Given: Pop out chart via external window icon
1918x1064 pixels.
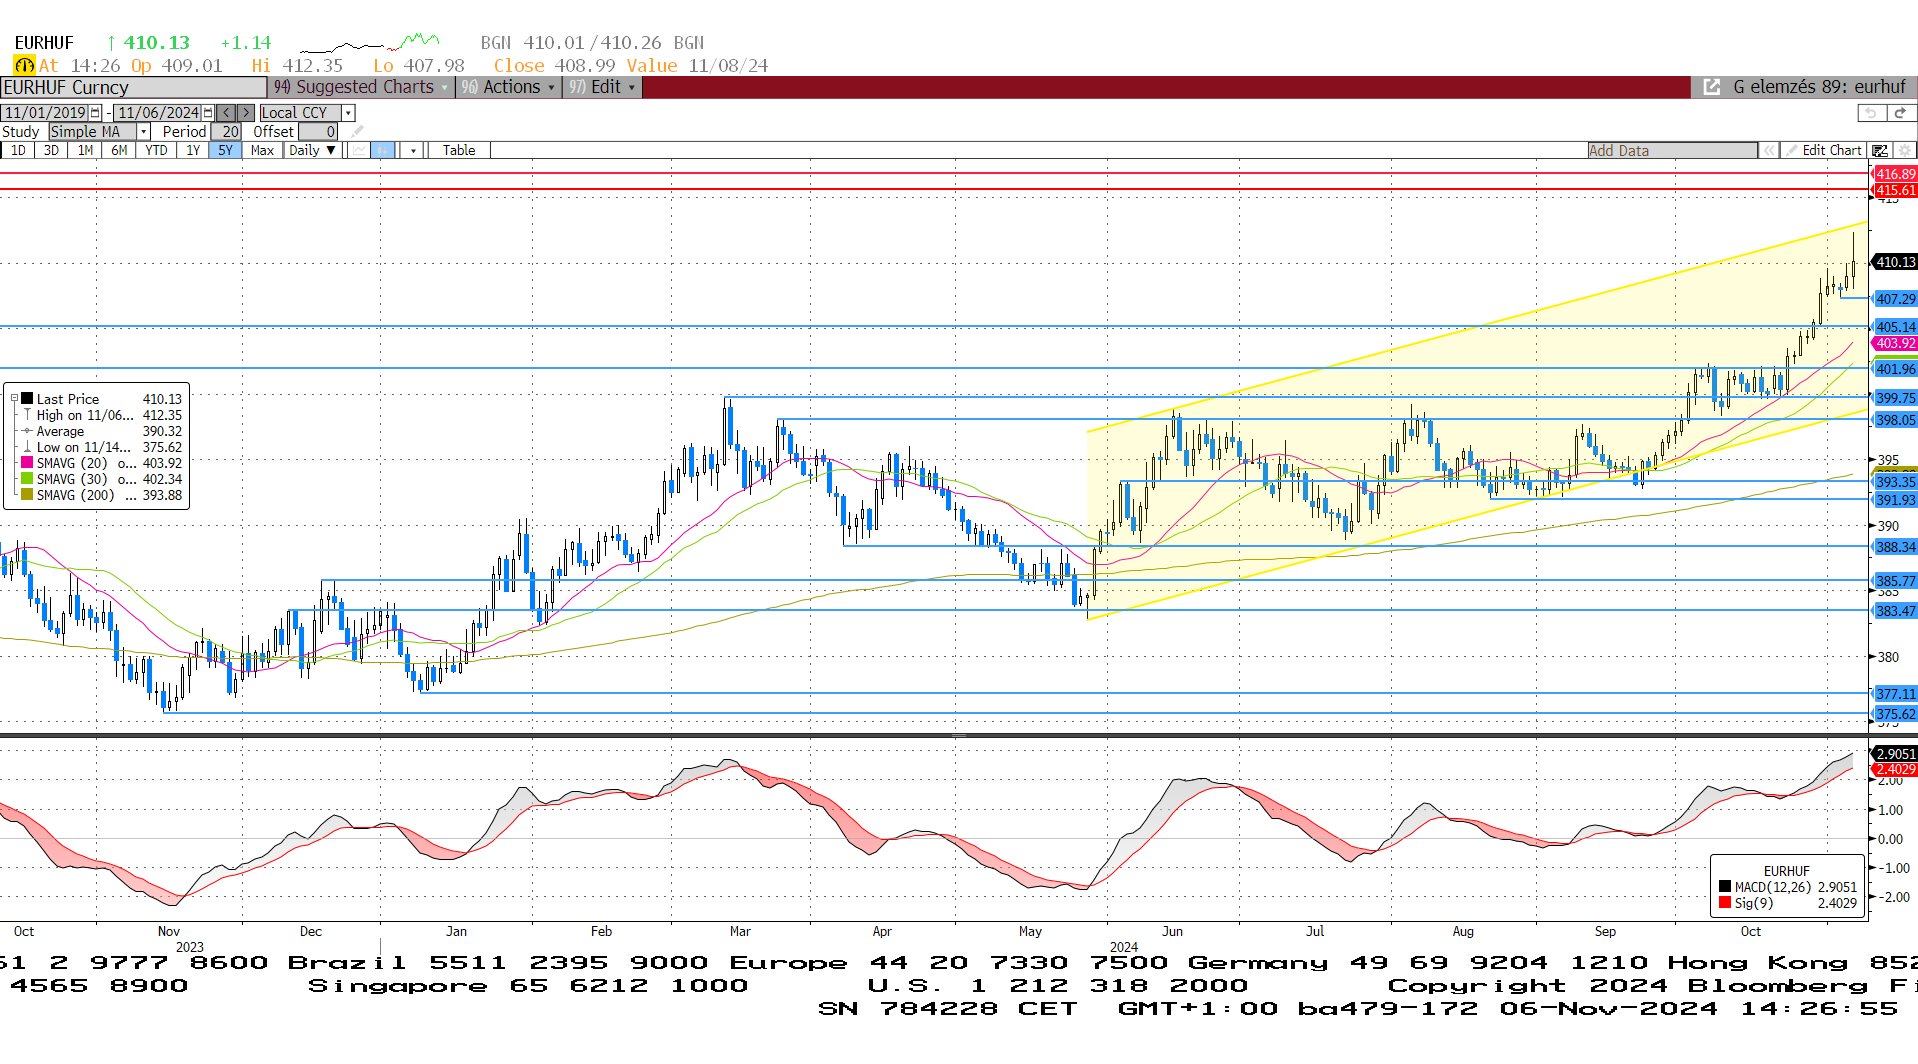Looking at the screenshot, I should [1711, 87].
